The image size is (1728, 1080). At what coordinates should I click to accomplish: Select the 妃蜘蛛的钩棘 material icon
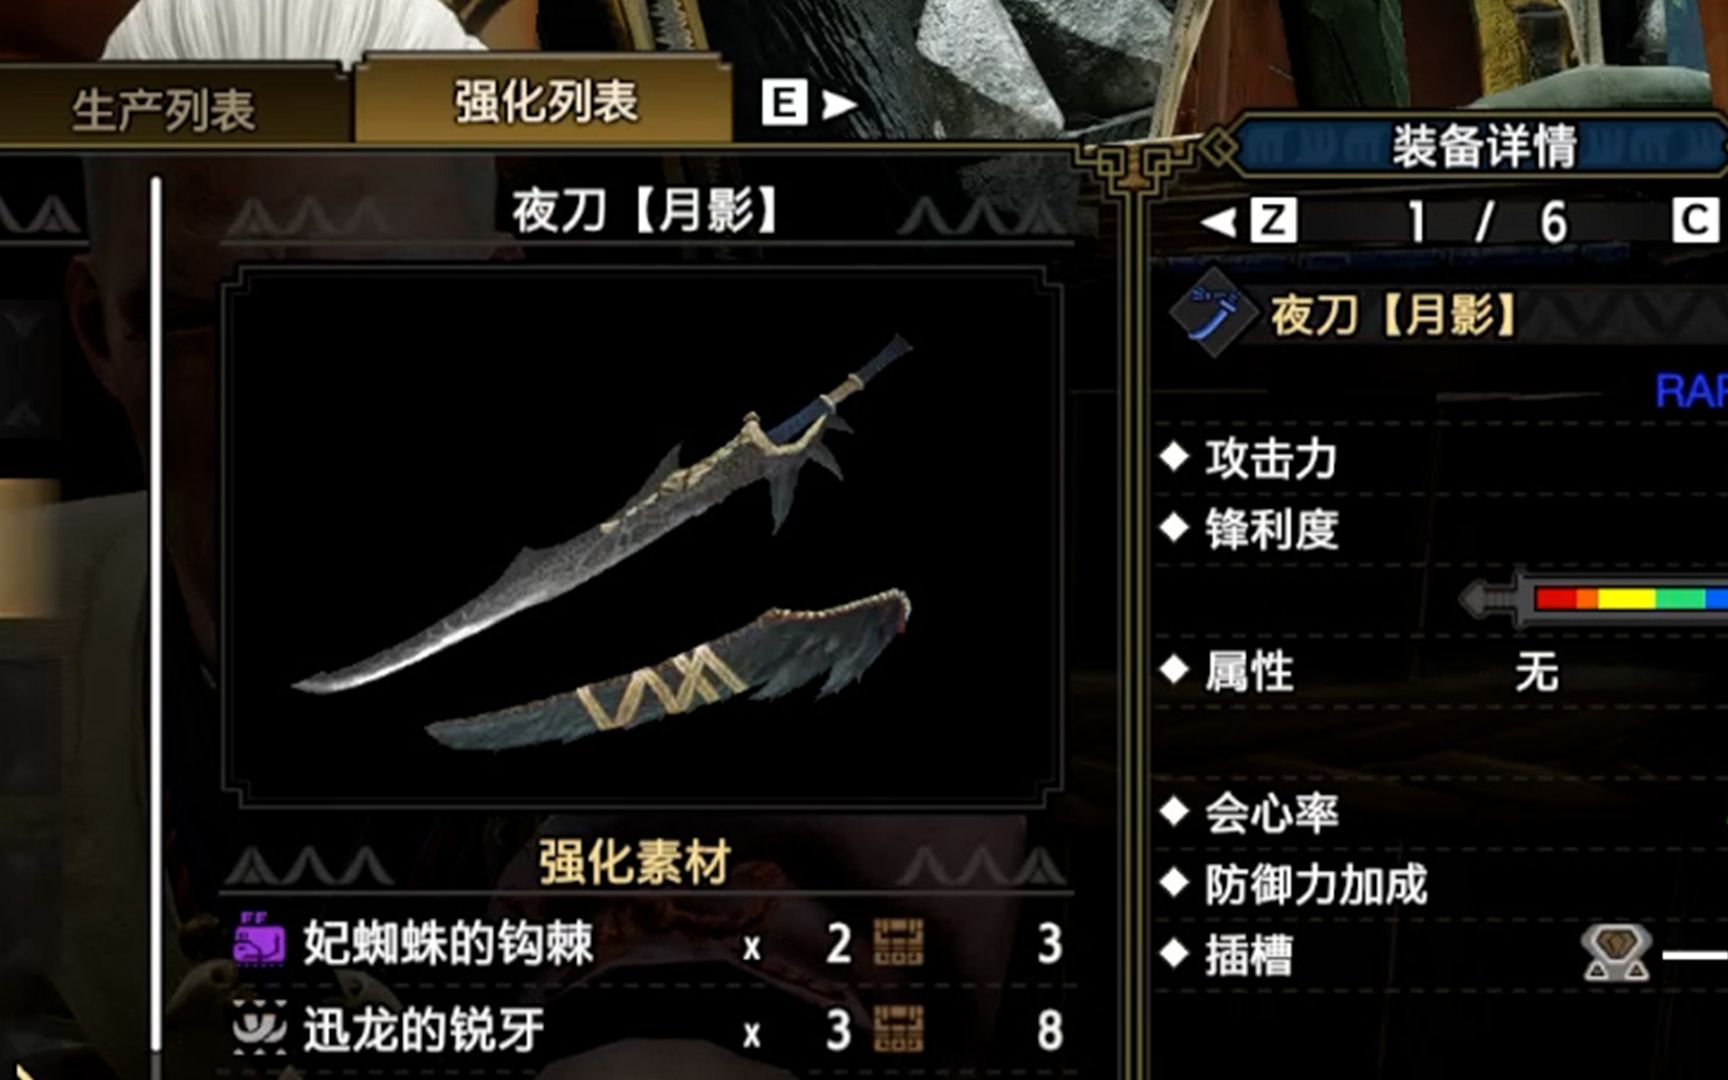click(259, 940)
